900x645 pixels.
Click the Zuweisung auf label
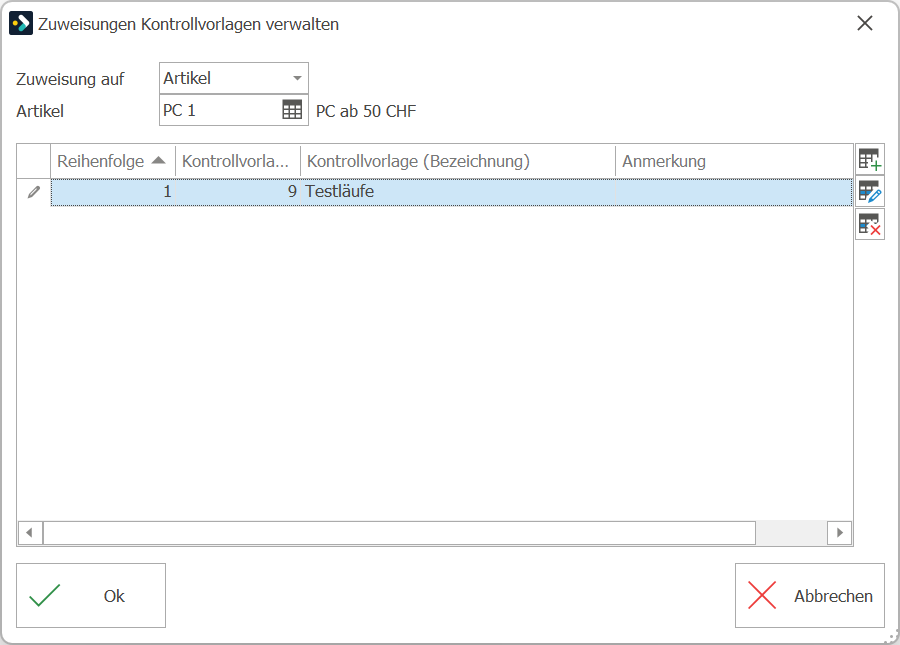pyautogui.click(x=70, y=79)
